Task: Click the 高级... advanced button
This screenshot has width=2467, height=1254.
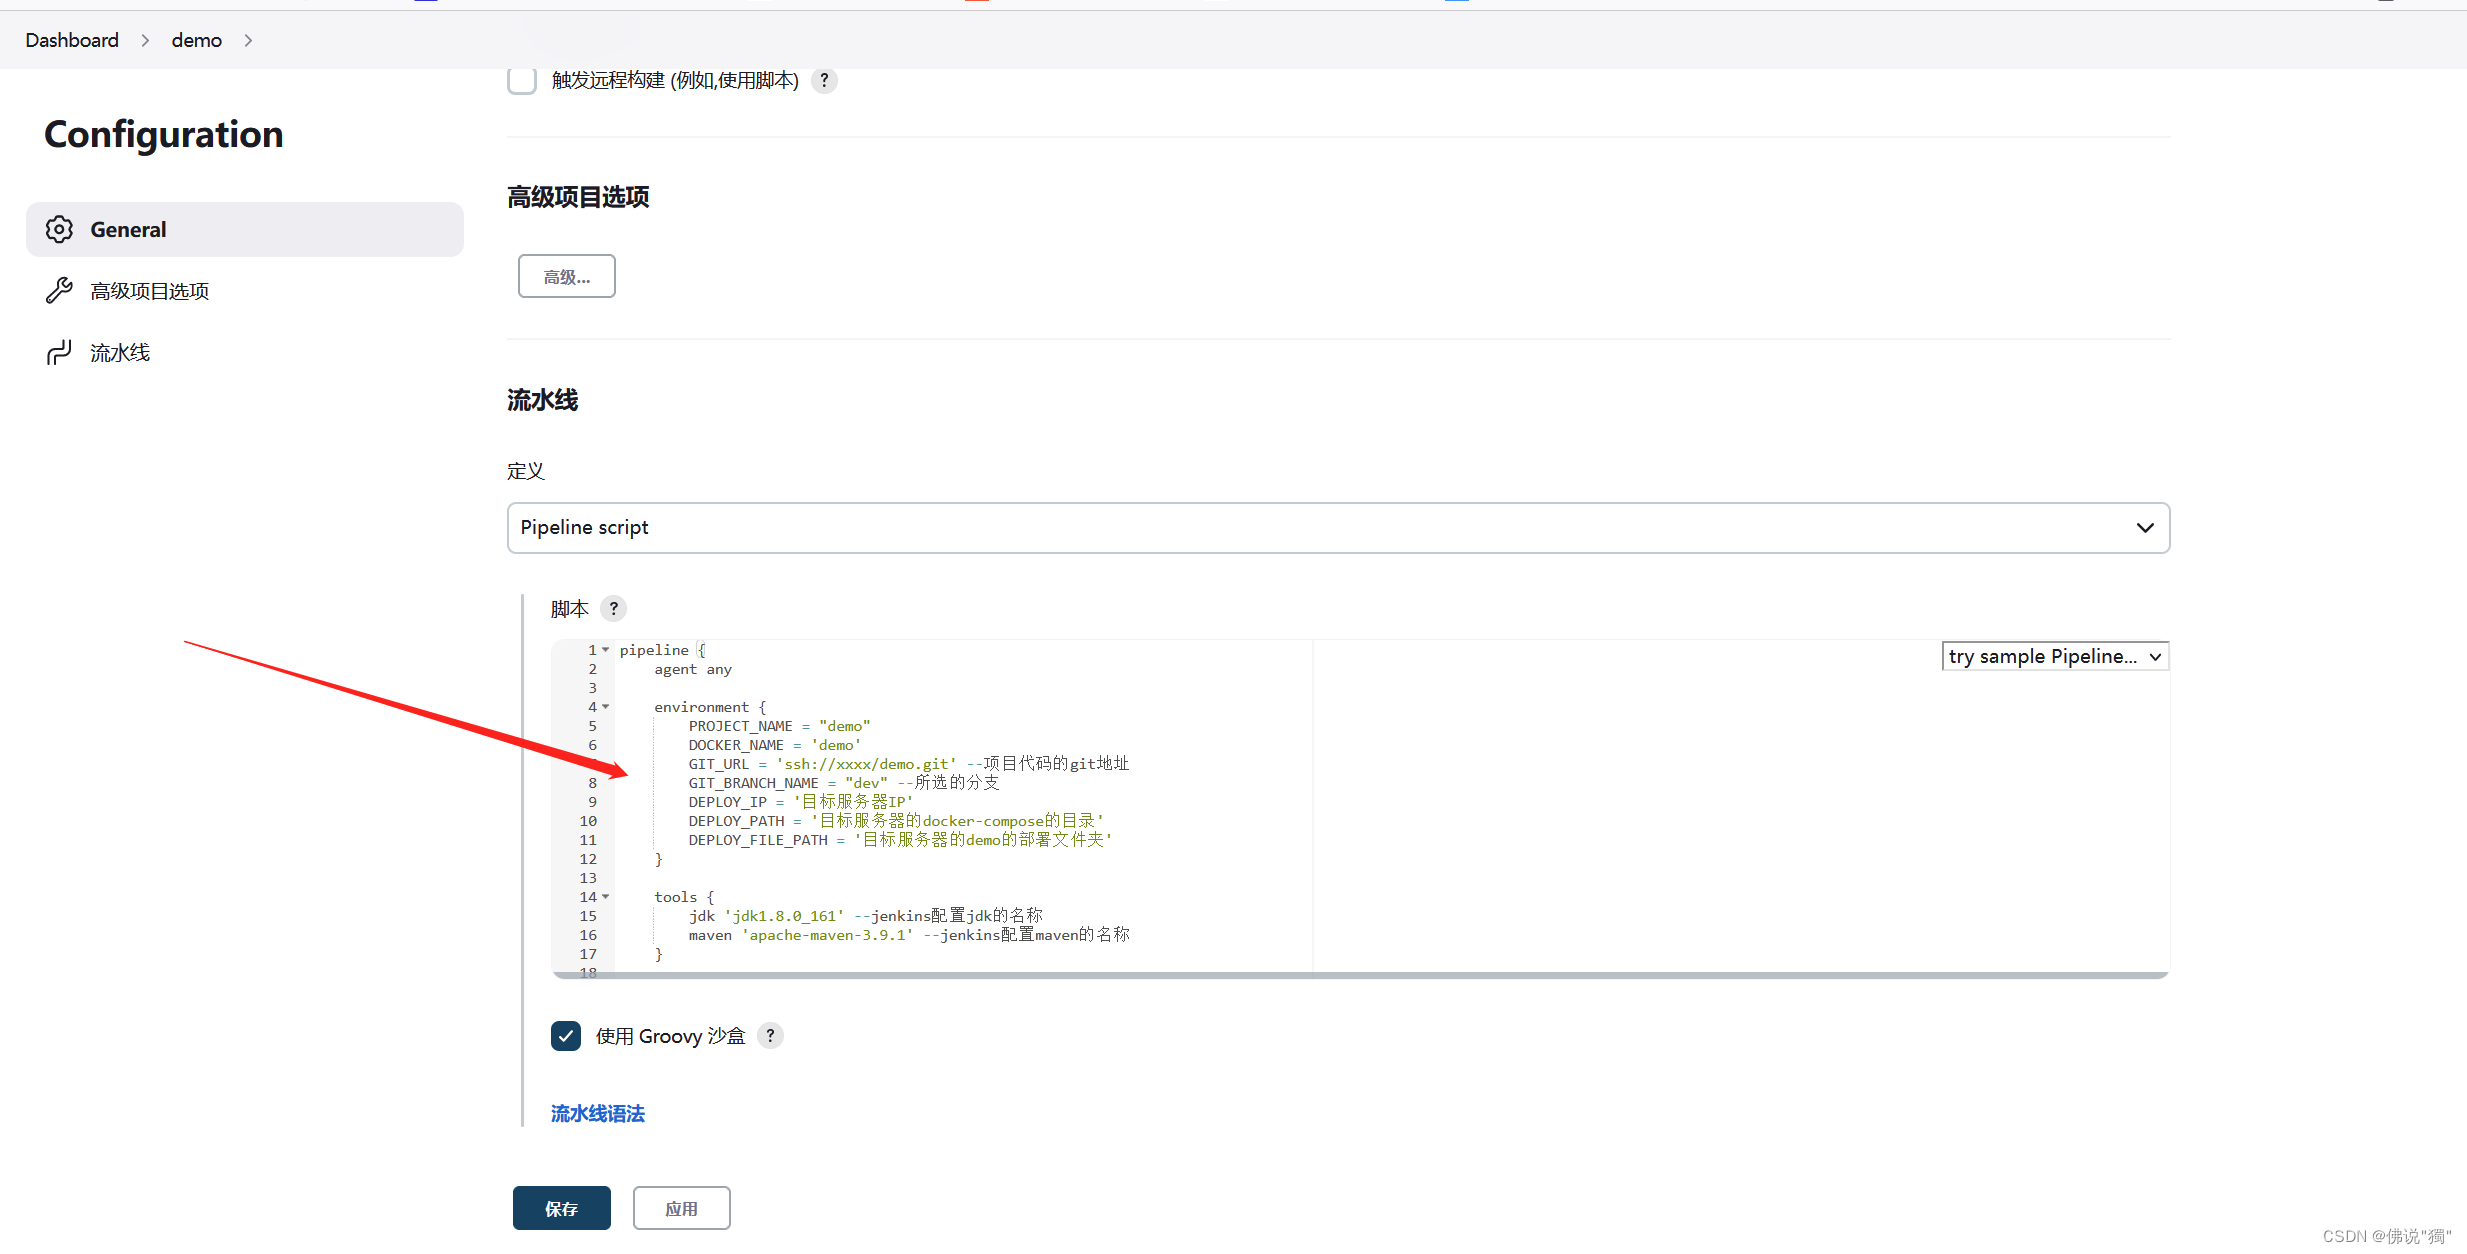Action: pyautogui.click(x=566, y=276)
